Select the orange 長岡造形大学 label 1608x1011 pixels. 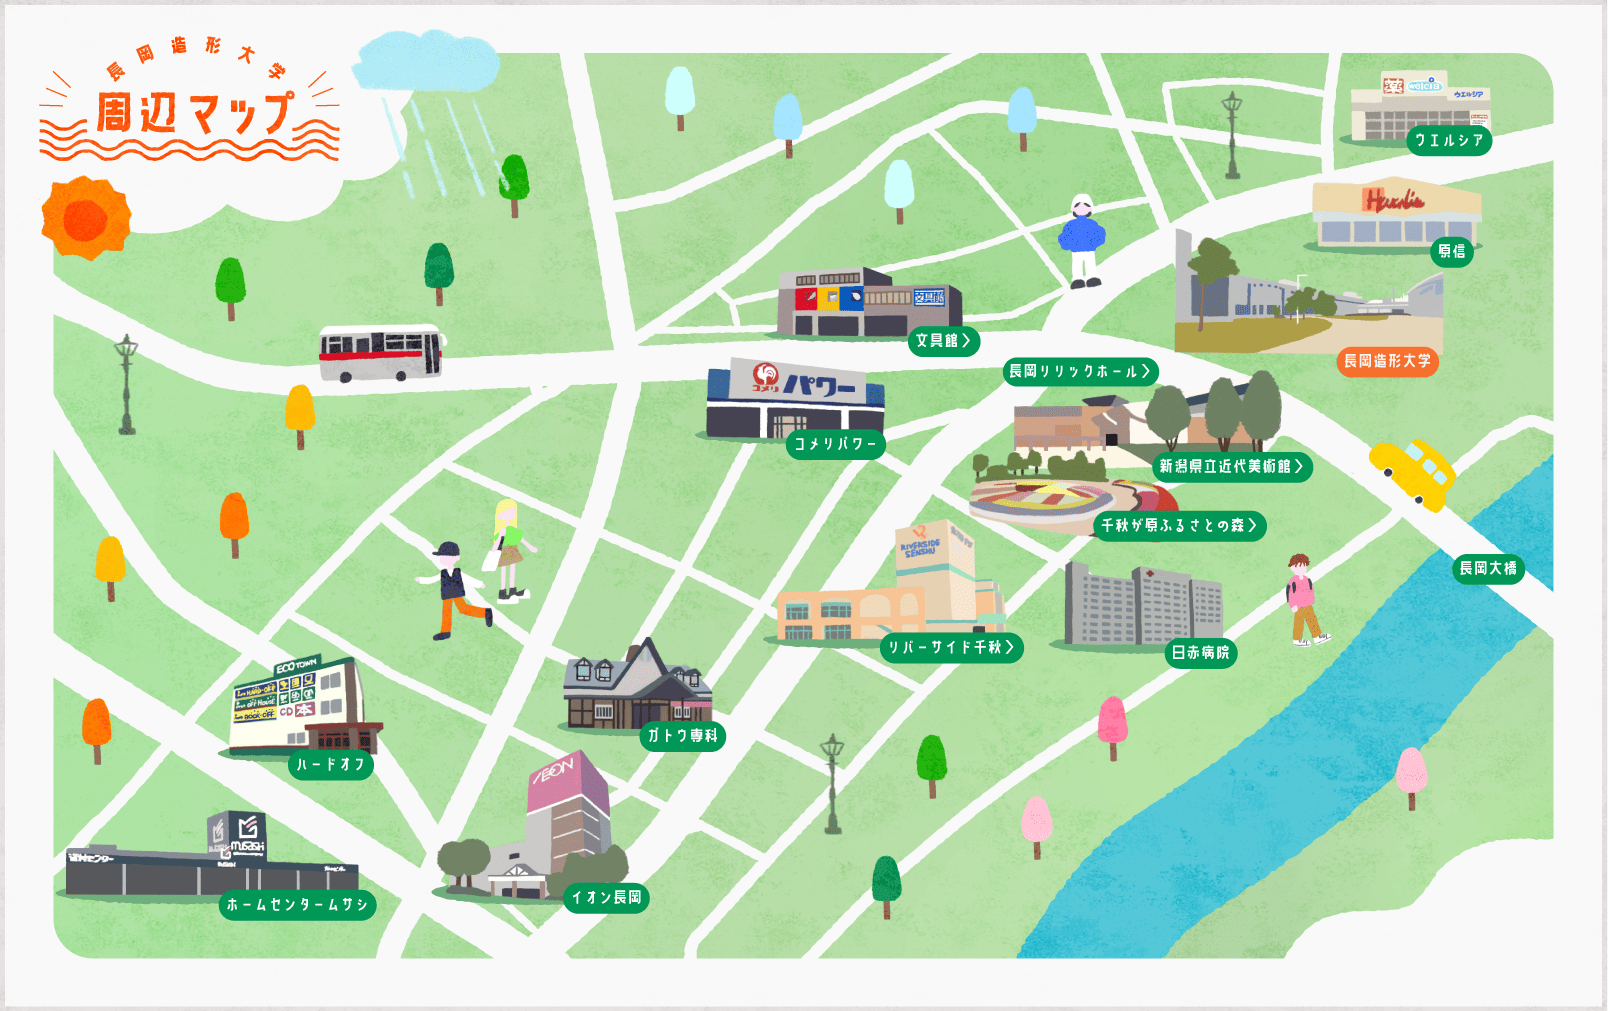click(x=1387, y=361)
